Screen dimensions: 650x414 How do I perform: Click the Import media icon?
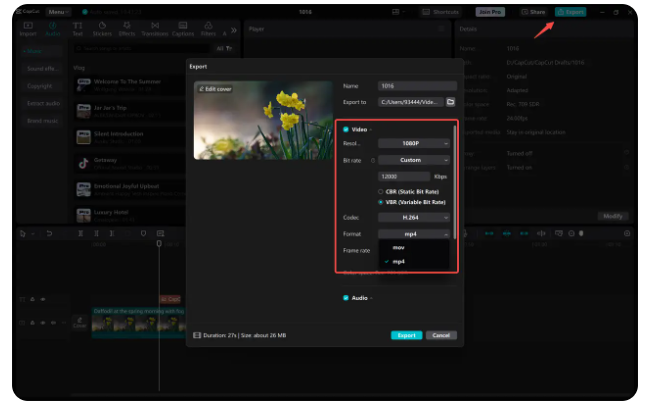pos(27,28)
